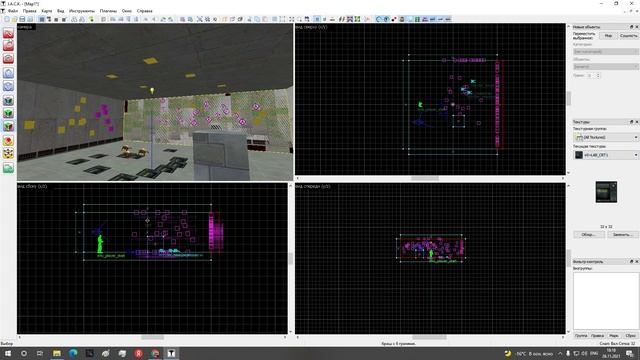
Task: Click the Мир button in New Objects panel
Action: [608, 36]
